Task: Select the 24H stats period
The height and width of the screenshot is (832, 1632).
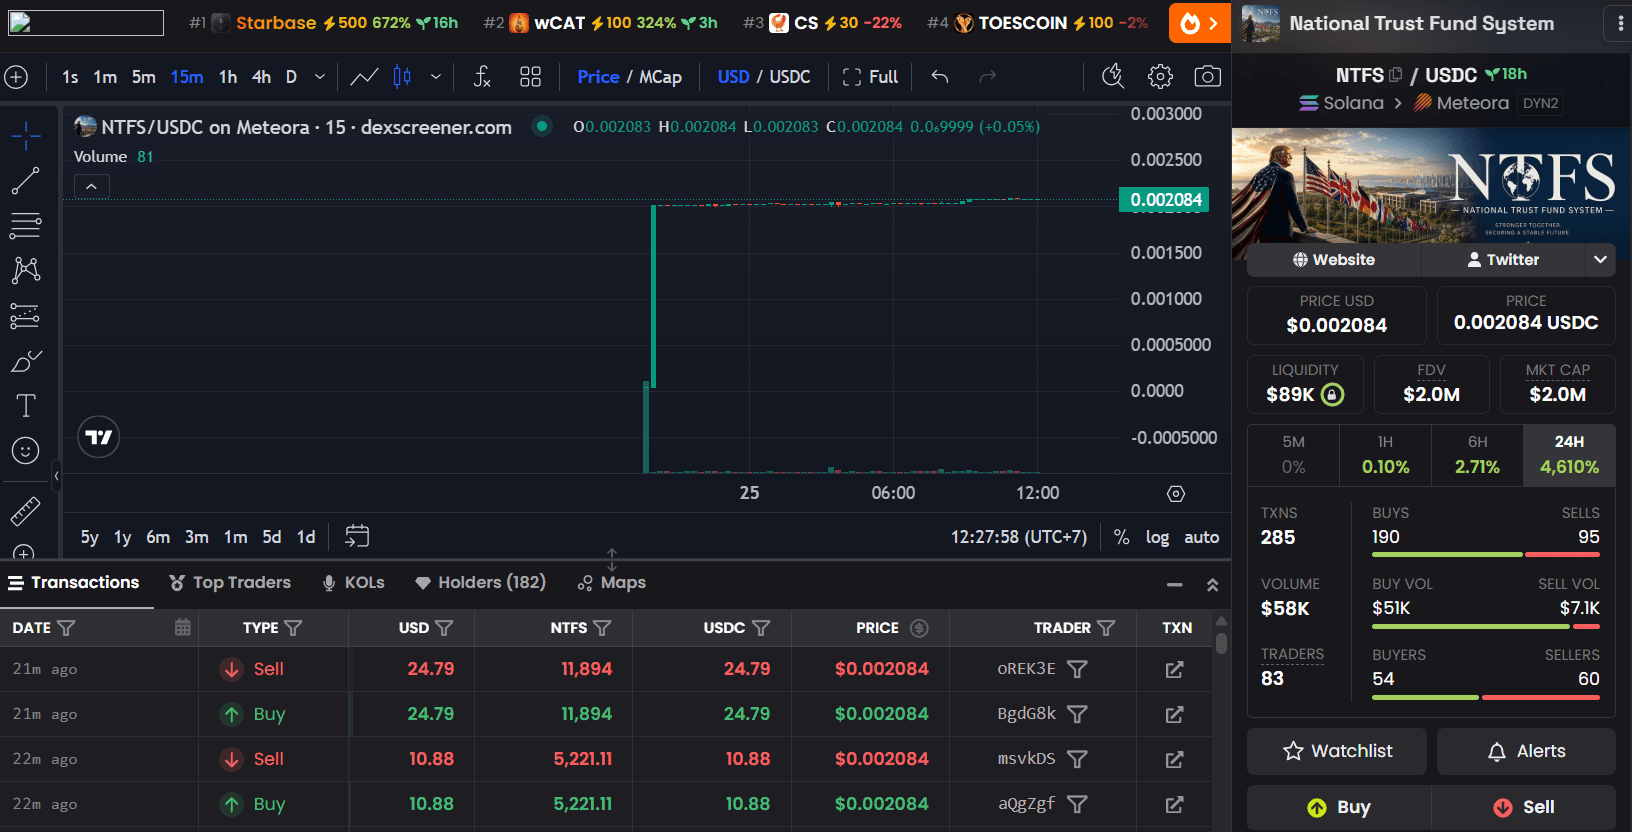Action: tap(1569, 455)
